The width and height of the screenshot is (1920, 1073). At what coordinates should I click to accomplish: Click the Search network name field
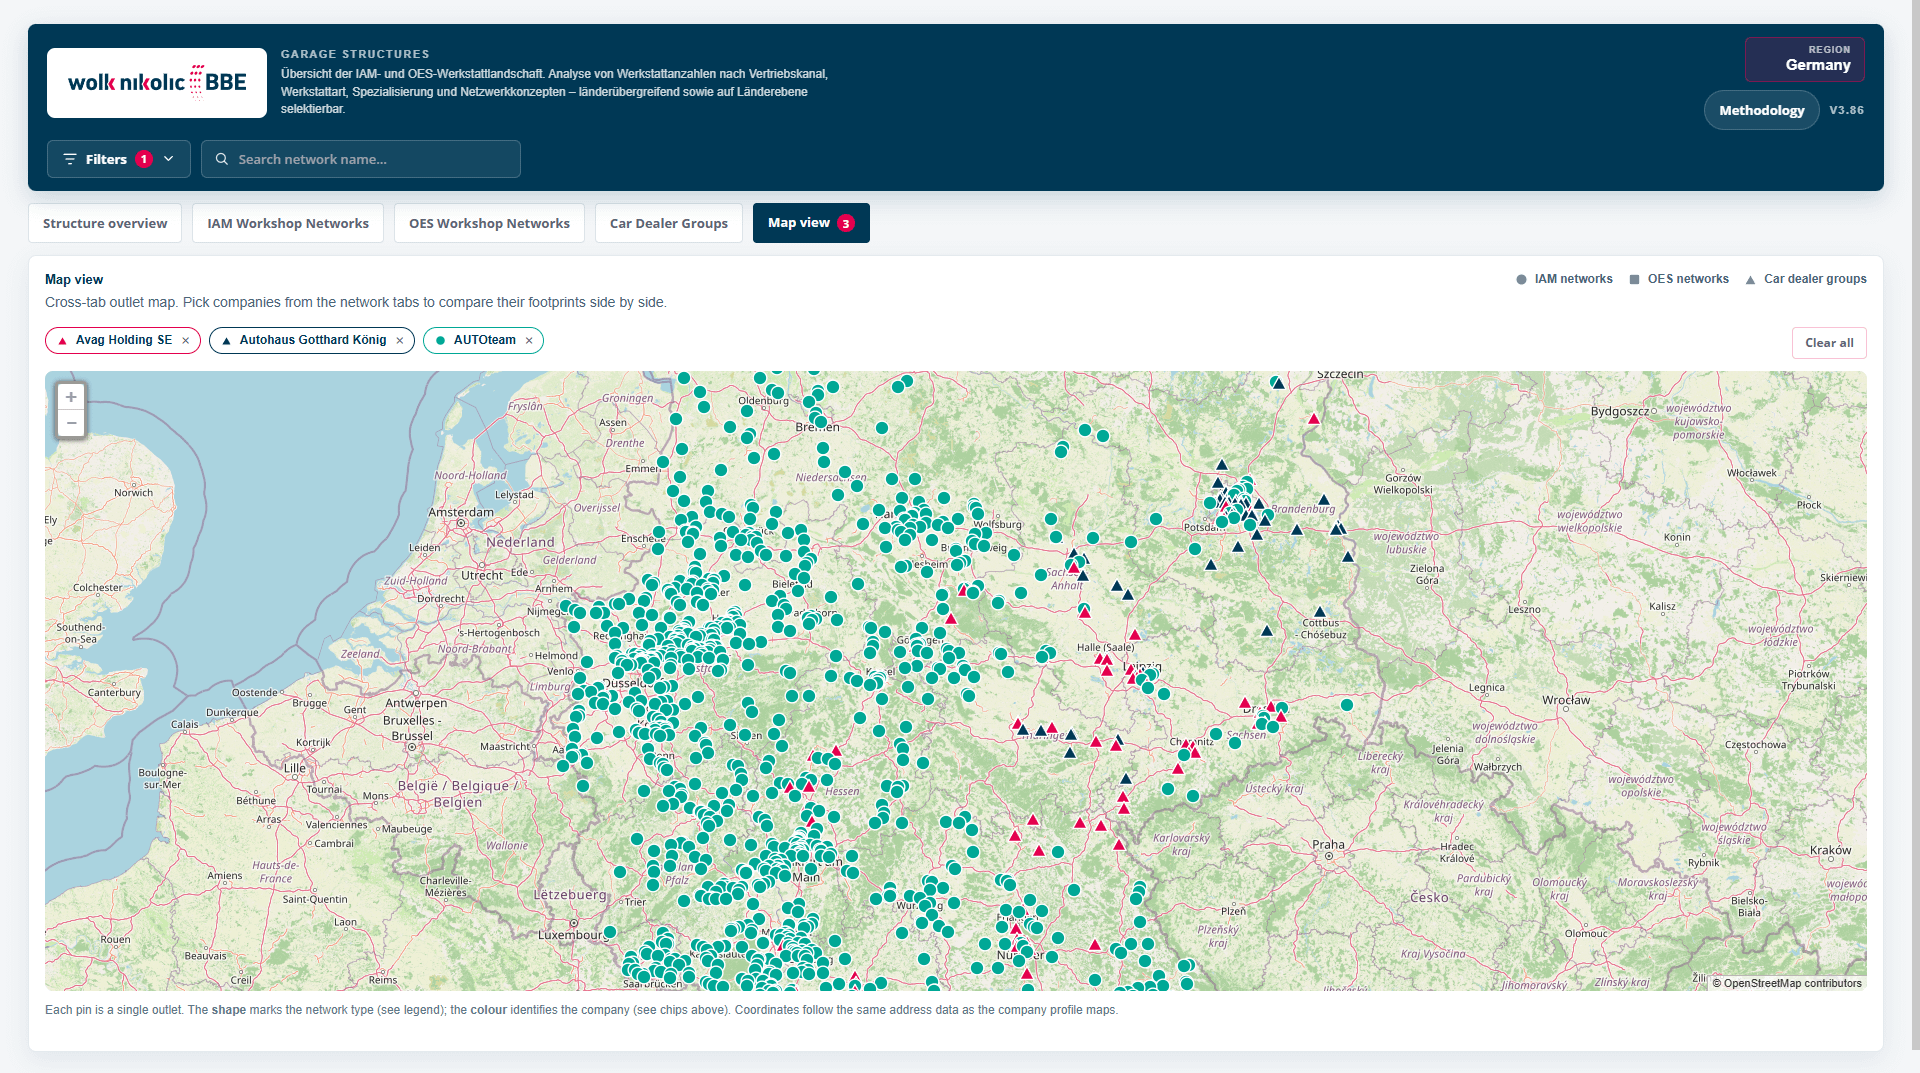361,159
